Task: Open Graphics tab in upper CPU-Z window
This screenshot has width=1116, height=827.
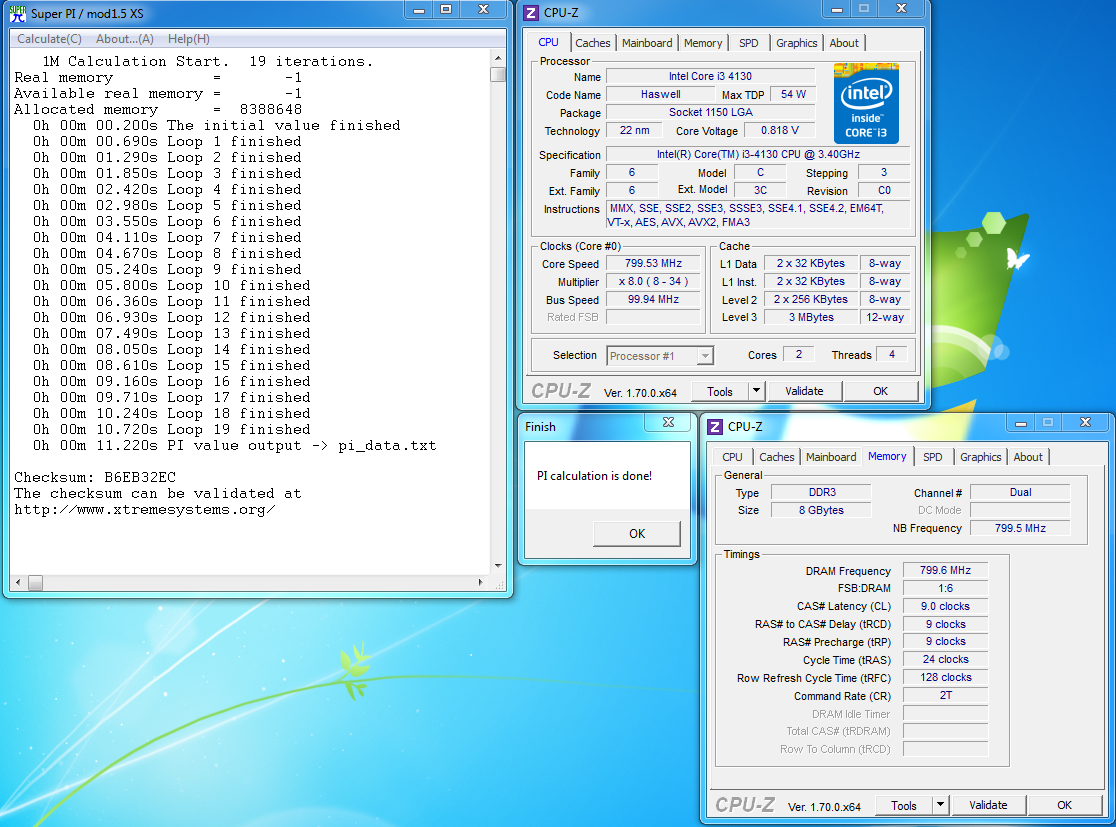Action: click(x=796, y=43)
